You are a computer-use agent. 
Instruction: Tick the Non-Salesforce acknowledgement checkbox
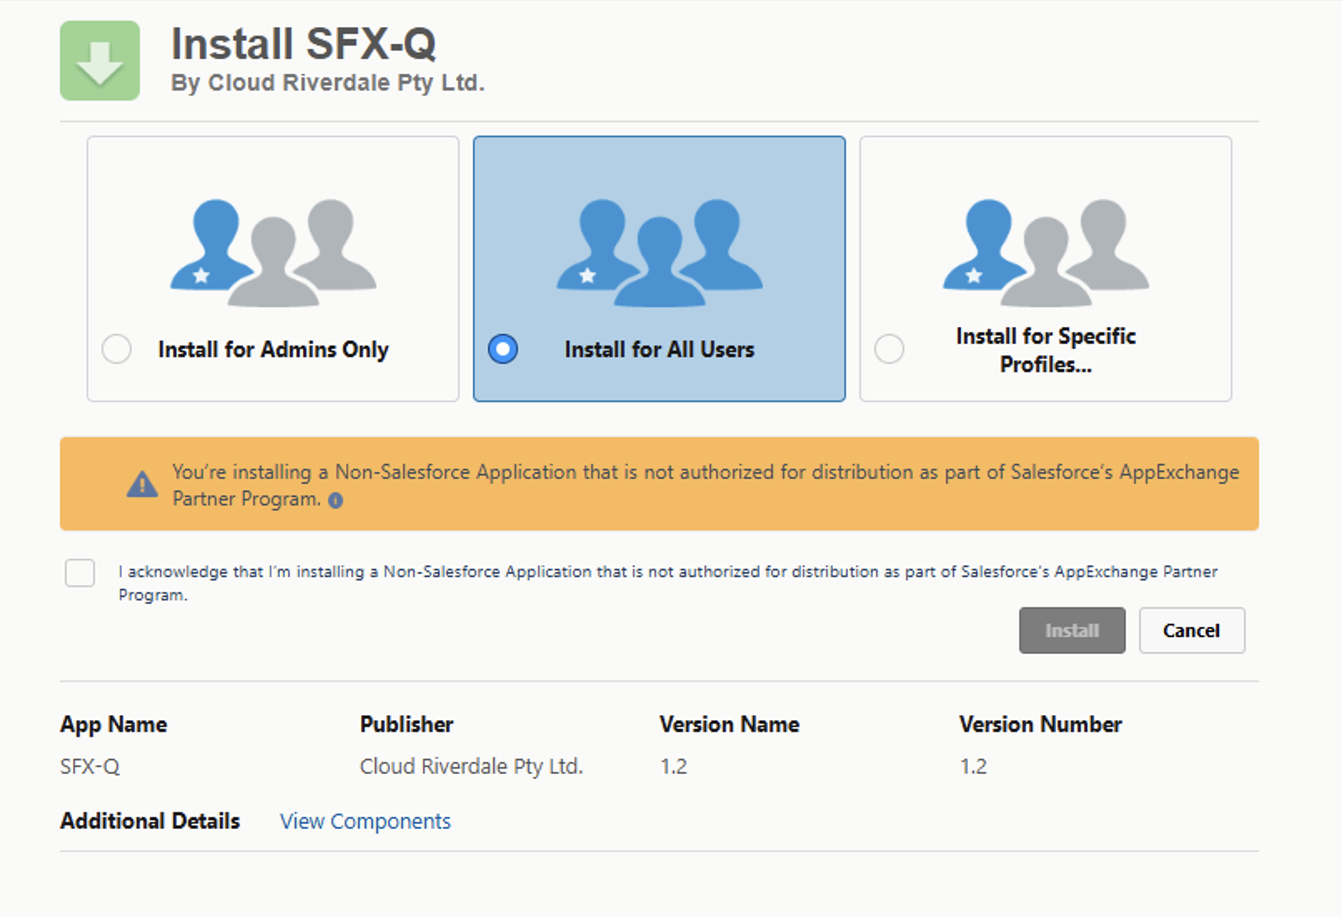[x=80, y=573]
